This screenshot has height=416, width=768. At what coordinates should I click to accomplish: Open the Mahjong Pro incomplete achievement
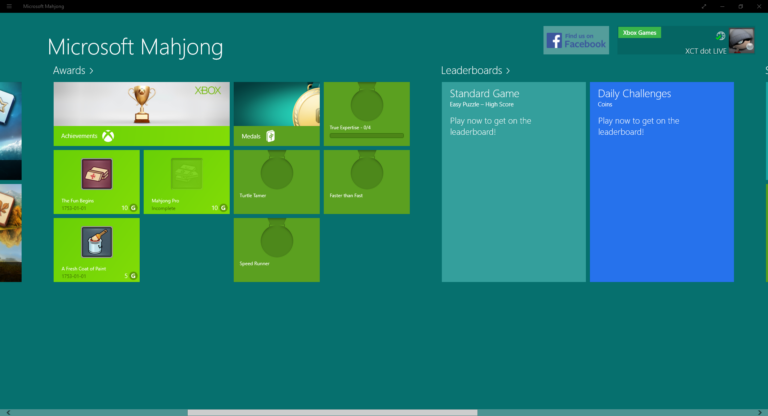pos(187,182)
